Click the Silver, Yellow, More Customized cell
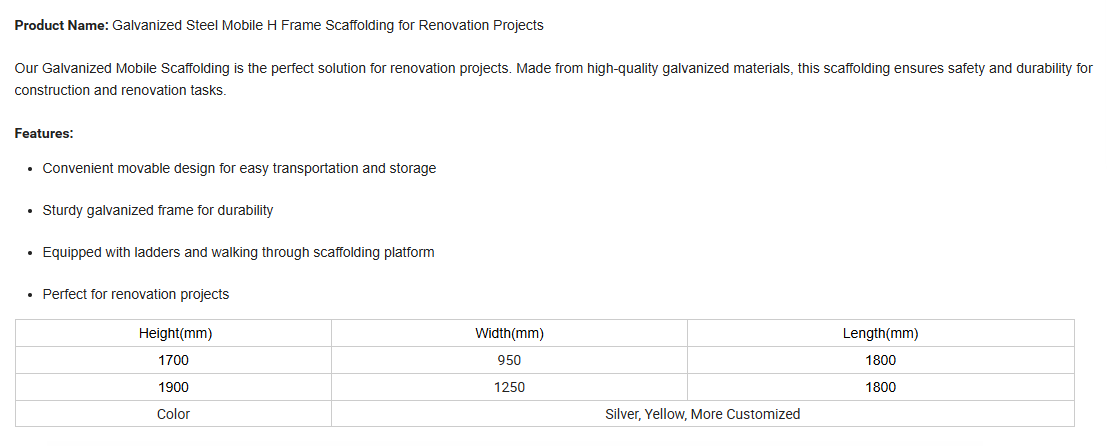 [x=702, y=414]
